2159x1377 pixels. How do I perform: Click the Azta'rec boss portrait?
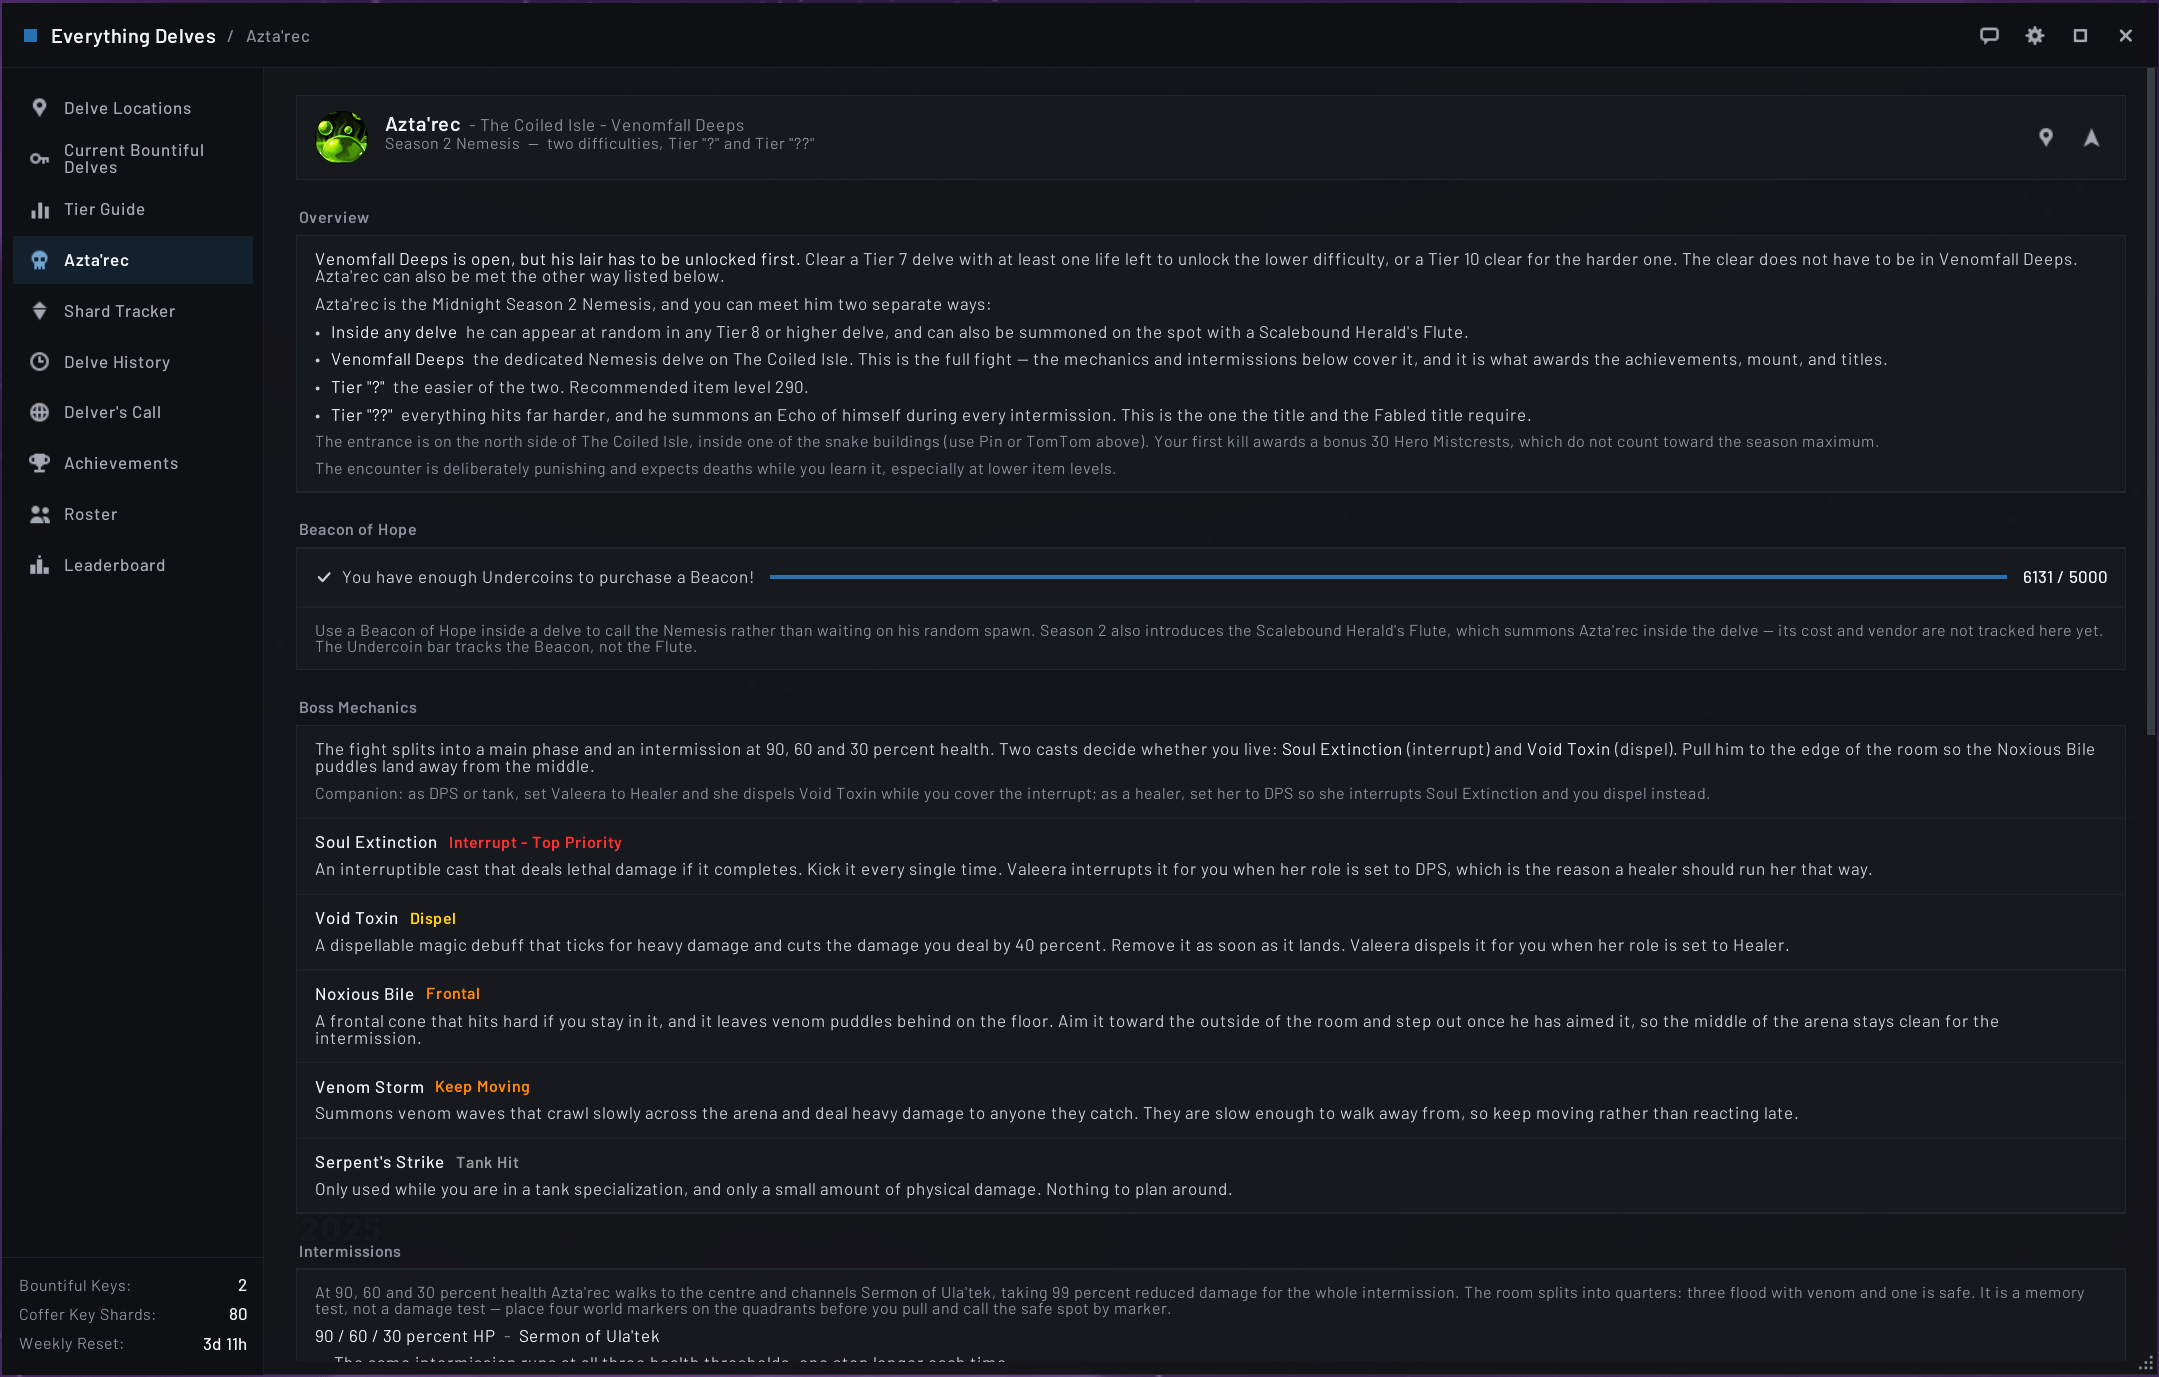[341, 137]
